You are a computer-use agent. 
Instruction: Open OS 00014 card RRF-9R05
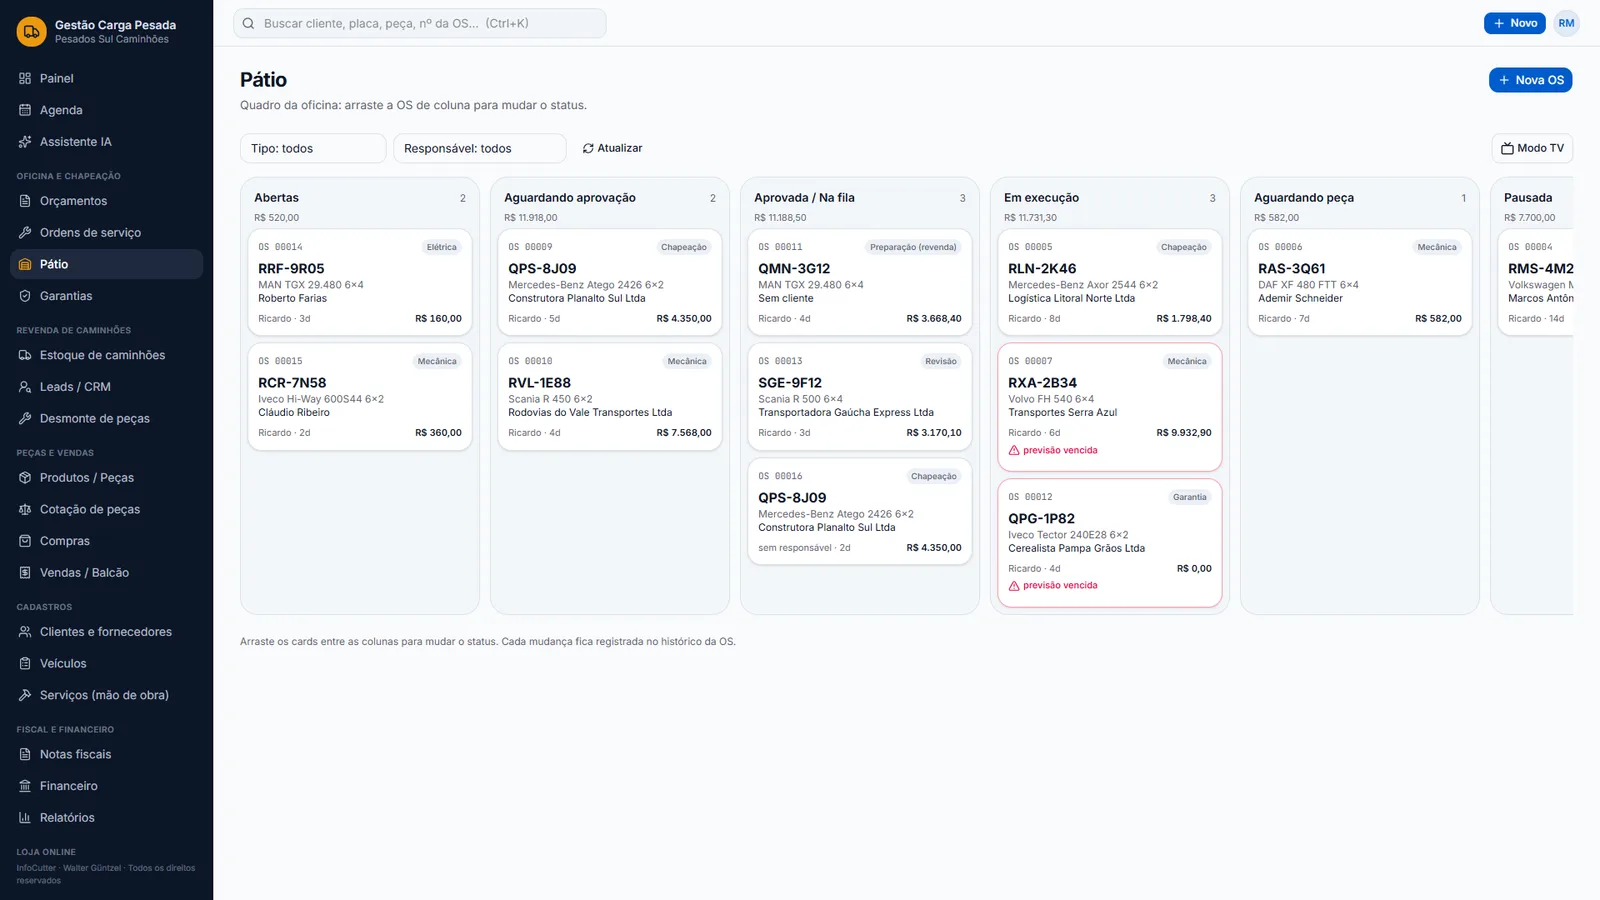coord(360,283)
